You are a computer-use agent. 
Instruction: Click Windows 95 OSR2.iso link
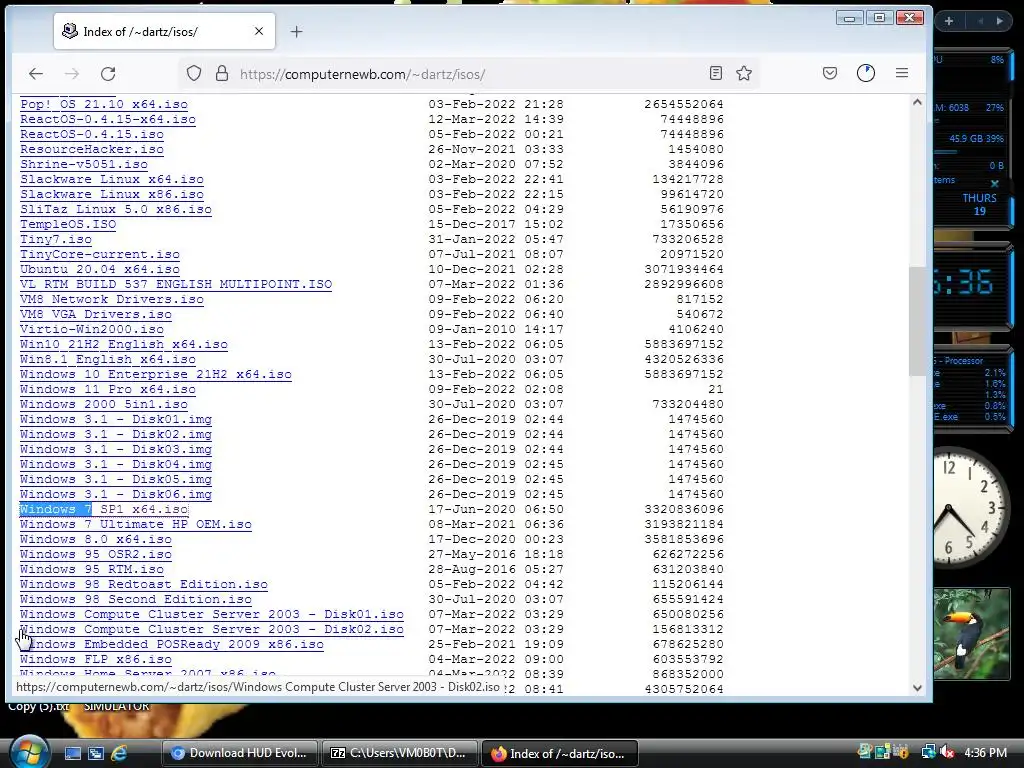click(96, 554)
